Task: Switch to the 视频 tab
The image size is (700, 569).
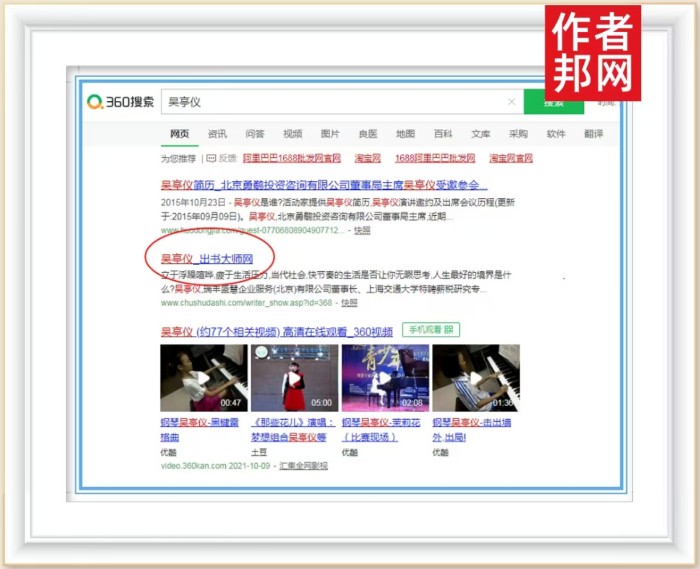Action: click(x=292, y=134)
